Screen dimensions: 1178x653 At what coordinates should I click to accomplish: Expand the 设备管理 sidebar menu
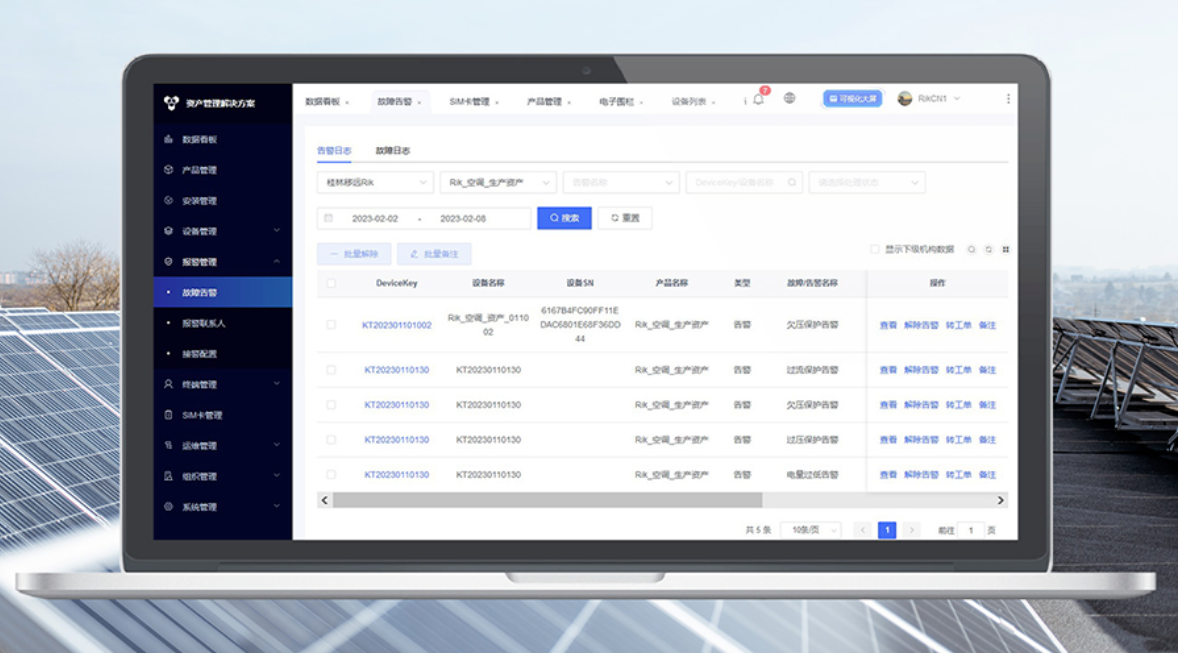pos(222,231)
